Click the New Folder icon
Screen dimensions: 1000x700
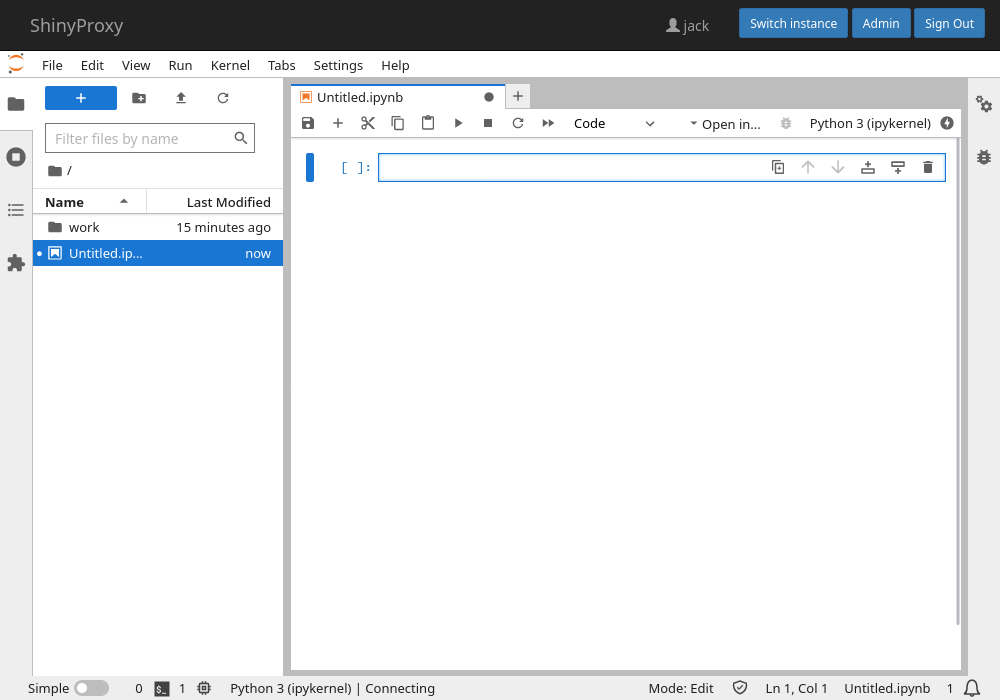point(138,98)
